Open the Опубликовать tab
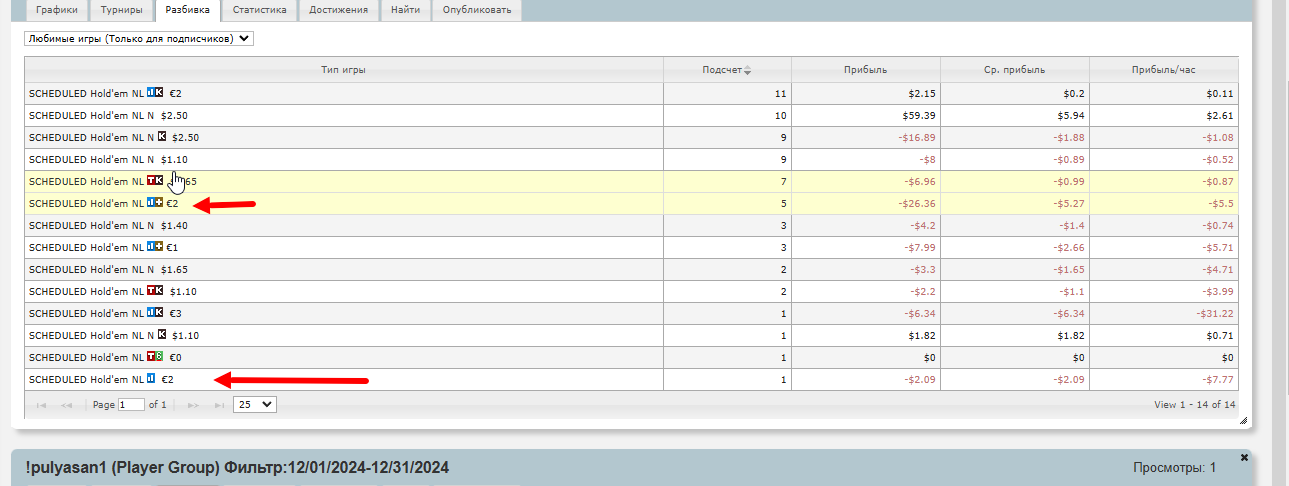The image size is (1289, 486). coord(476,10)
